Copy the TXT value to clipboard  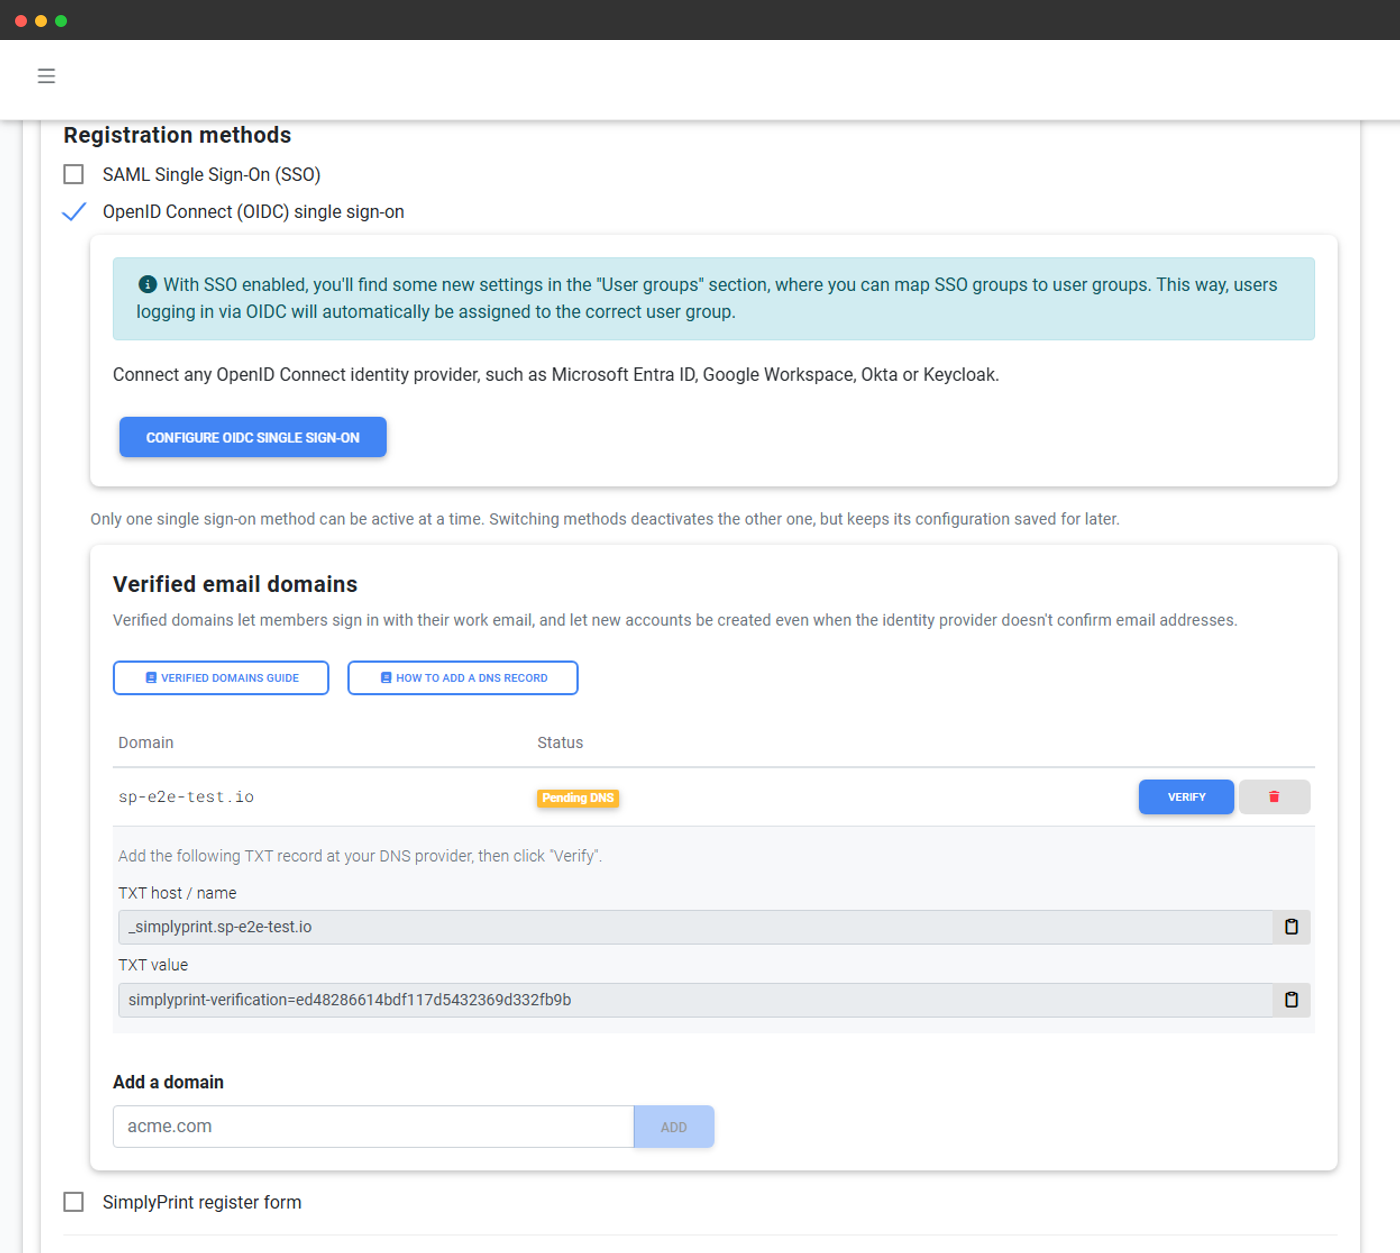(x=1291, y=1000)
